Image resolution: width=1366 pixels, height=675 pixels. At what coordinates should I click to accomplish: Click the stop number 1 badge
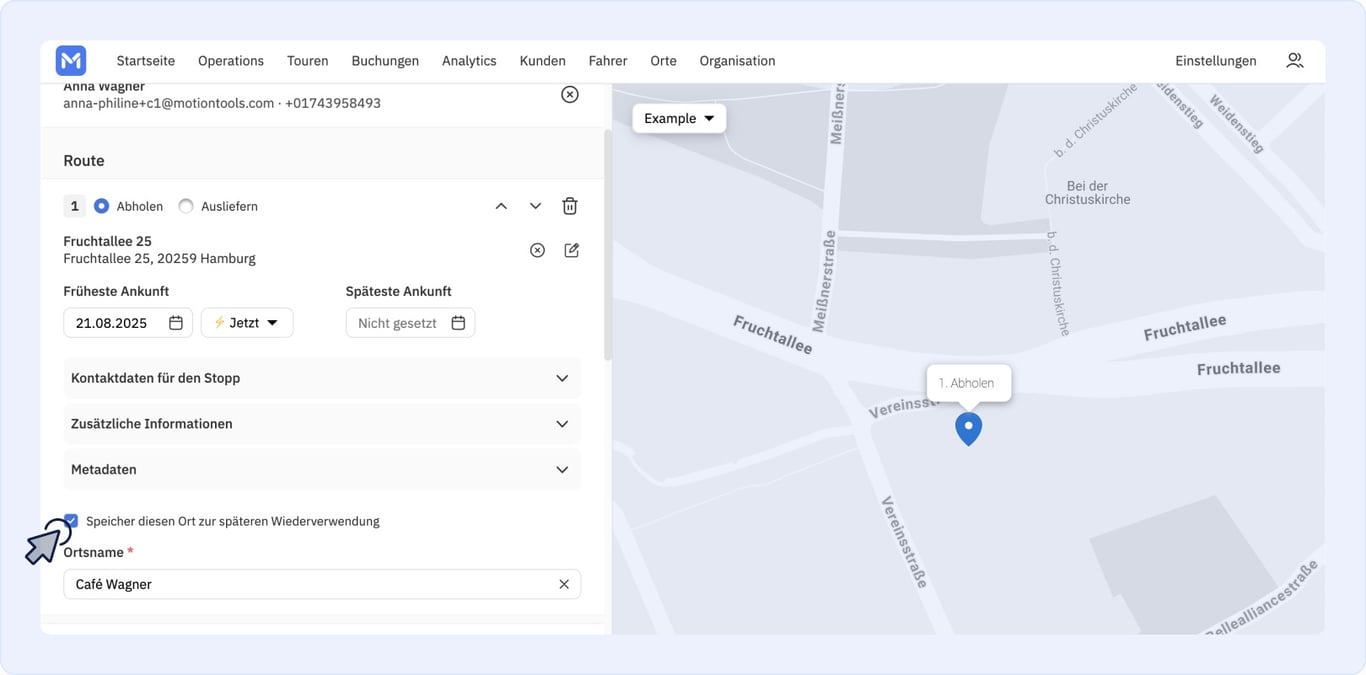pyautogui.click(x=74, y=206)
